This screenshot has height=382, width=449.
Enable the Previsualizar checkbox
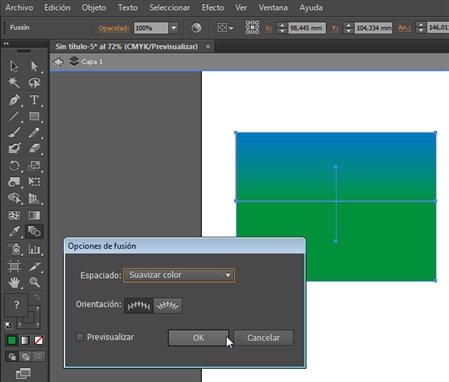coord(80,337)
